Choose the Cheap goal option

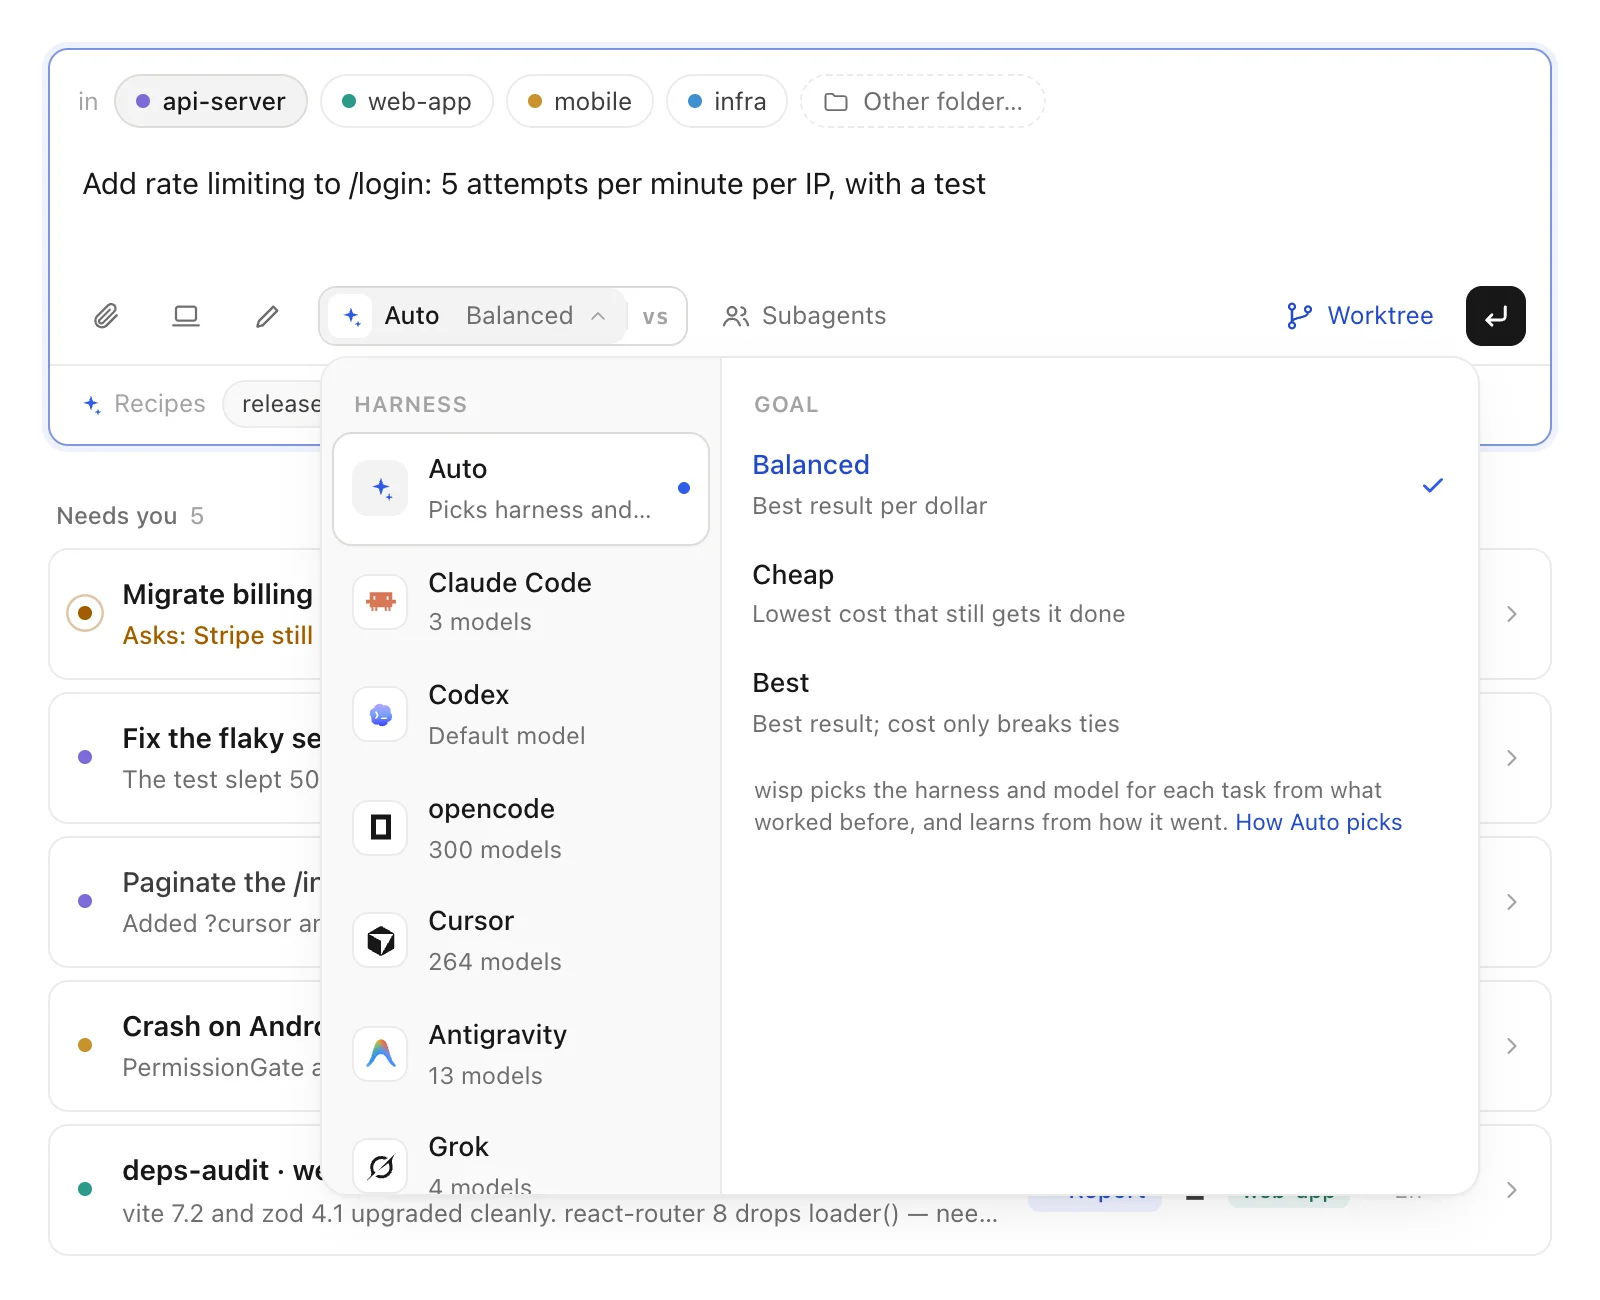(x=1098, y=594)
